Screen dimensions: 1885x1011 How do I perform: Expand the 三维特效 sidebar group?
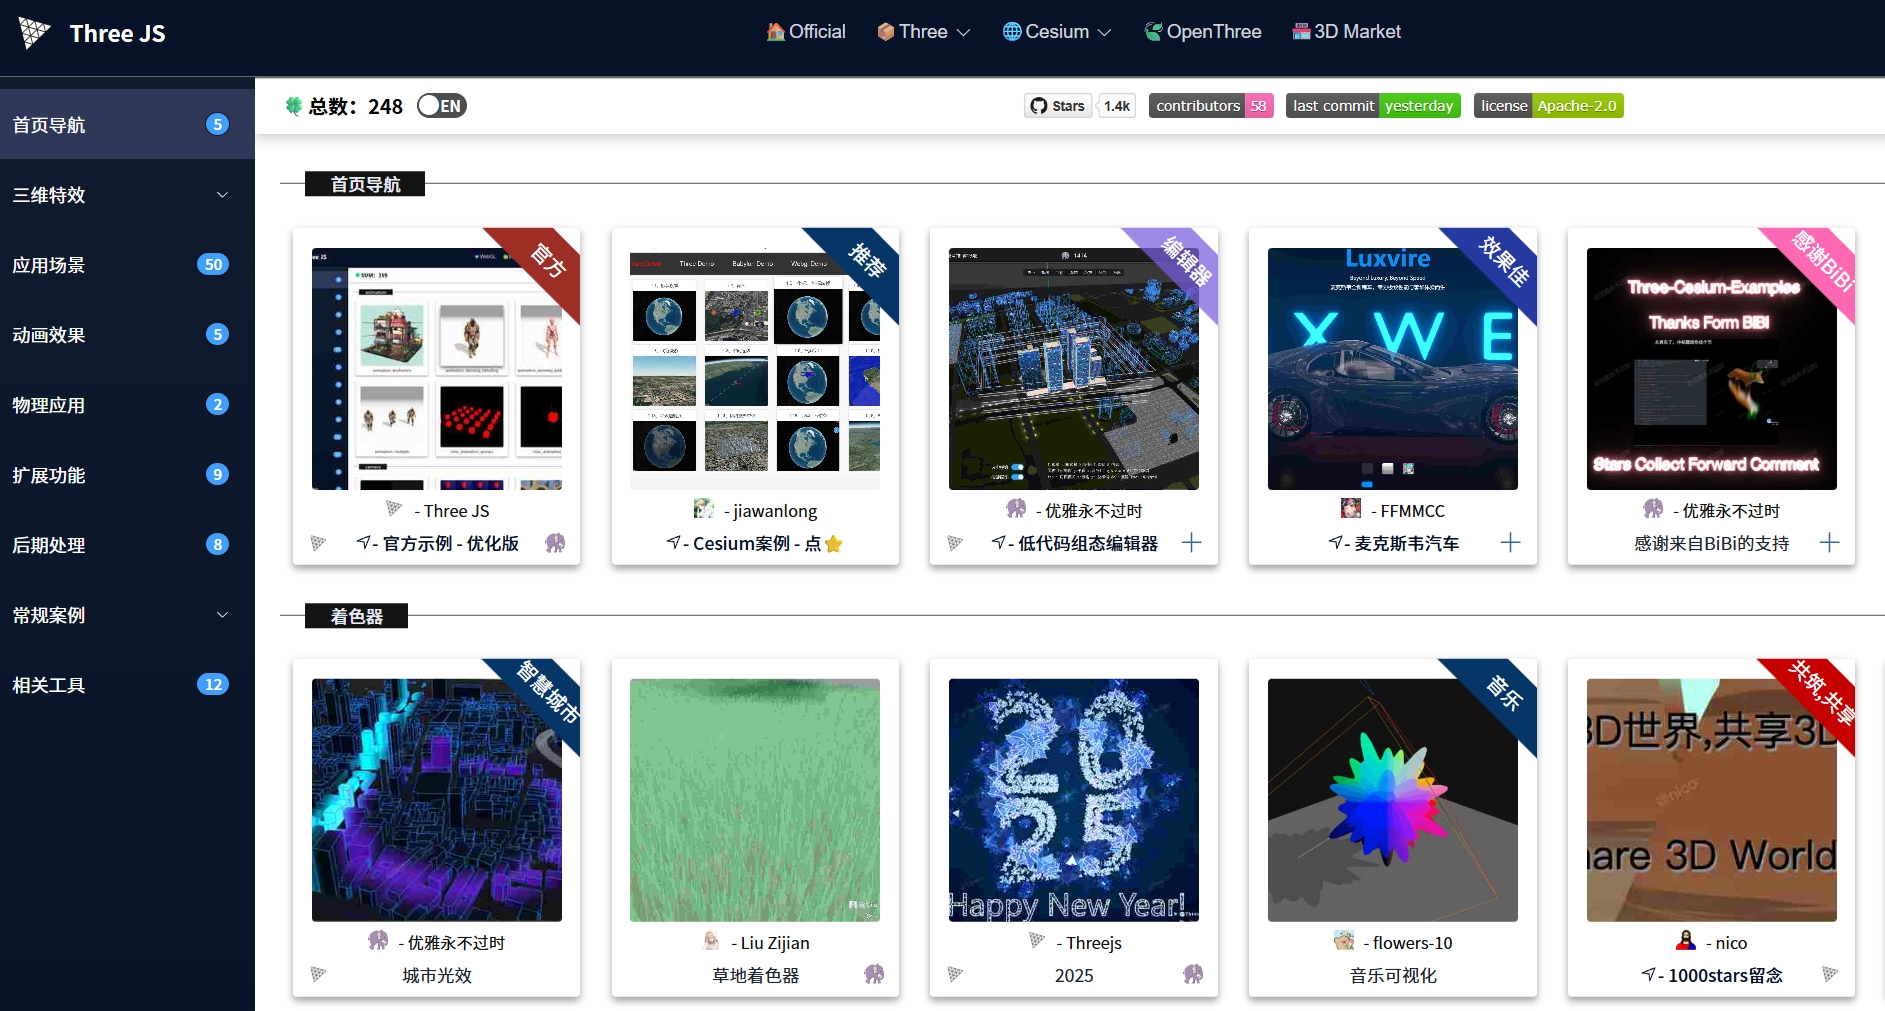(127, 195)
